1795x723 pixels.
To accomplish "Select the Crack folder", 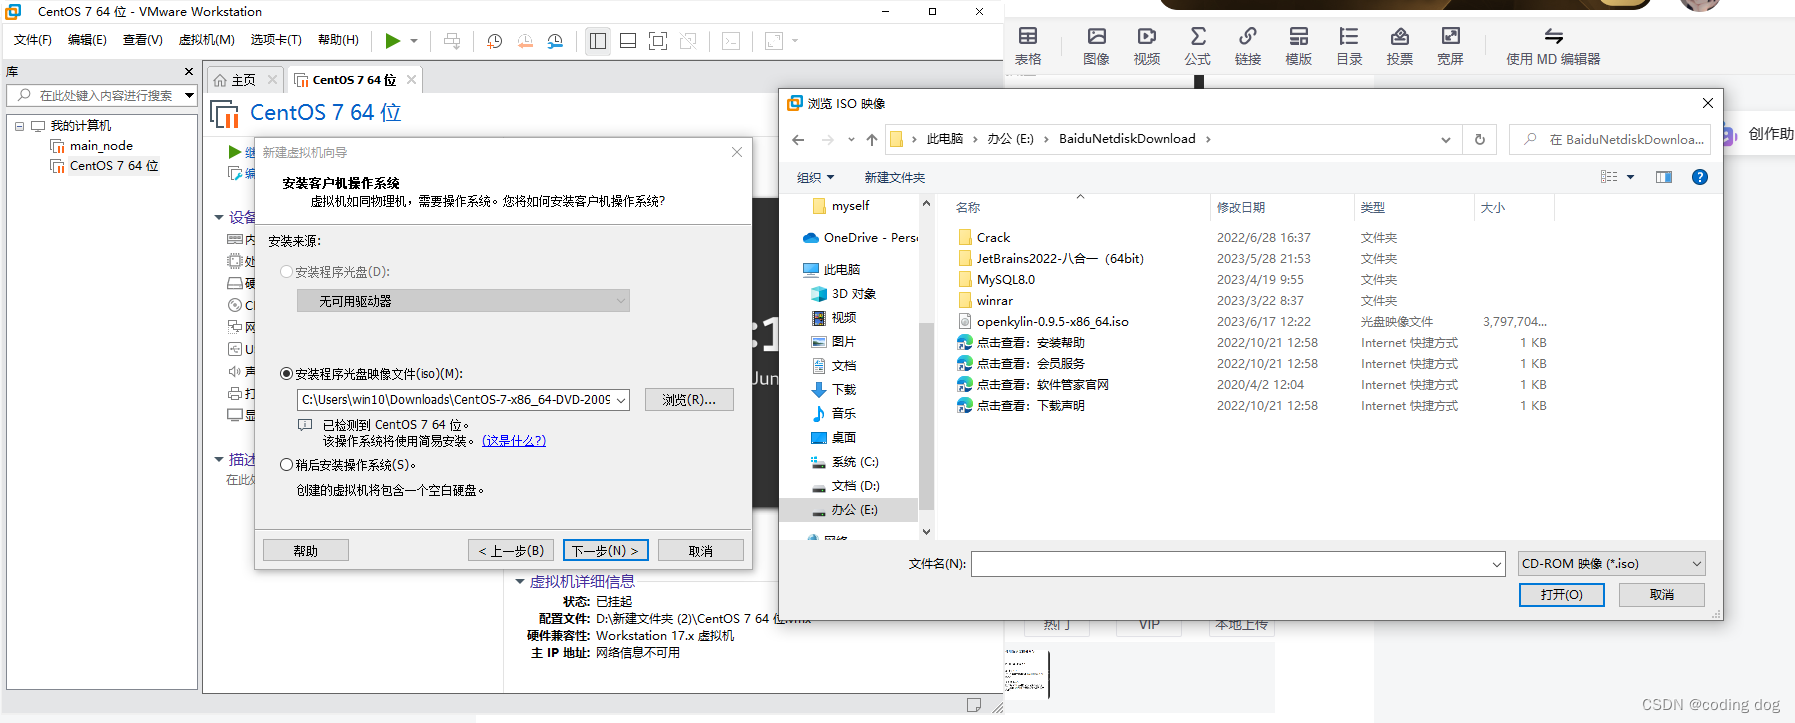I will (993, 238).
